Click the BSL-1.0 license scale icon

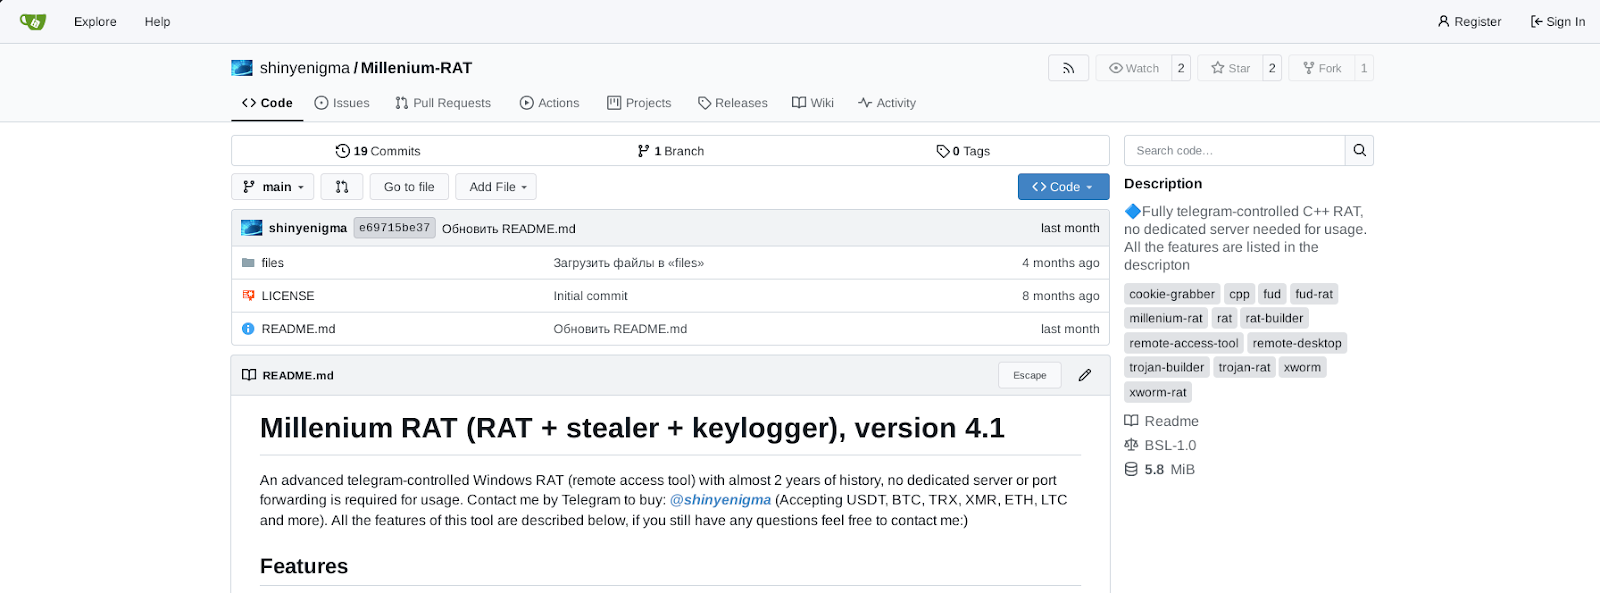(x=1131, y=445)
